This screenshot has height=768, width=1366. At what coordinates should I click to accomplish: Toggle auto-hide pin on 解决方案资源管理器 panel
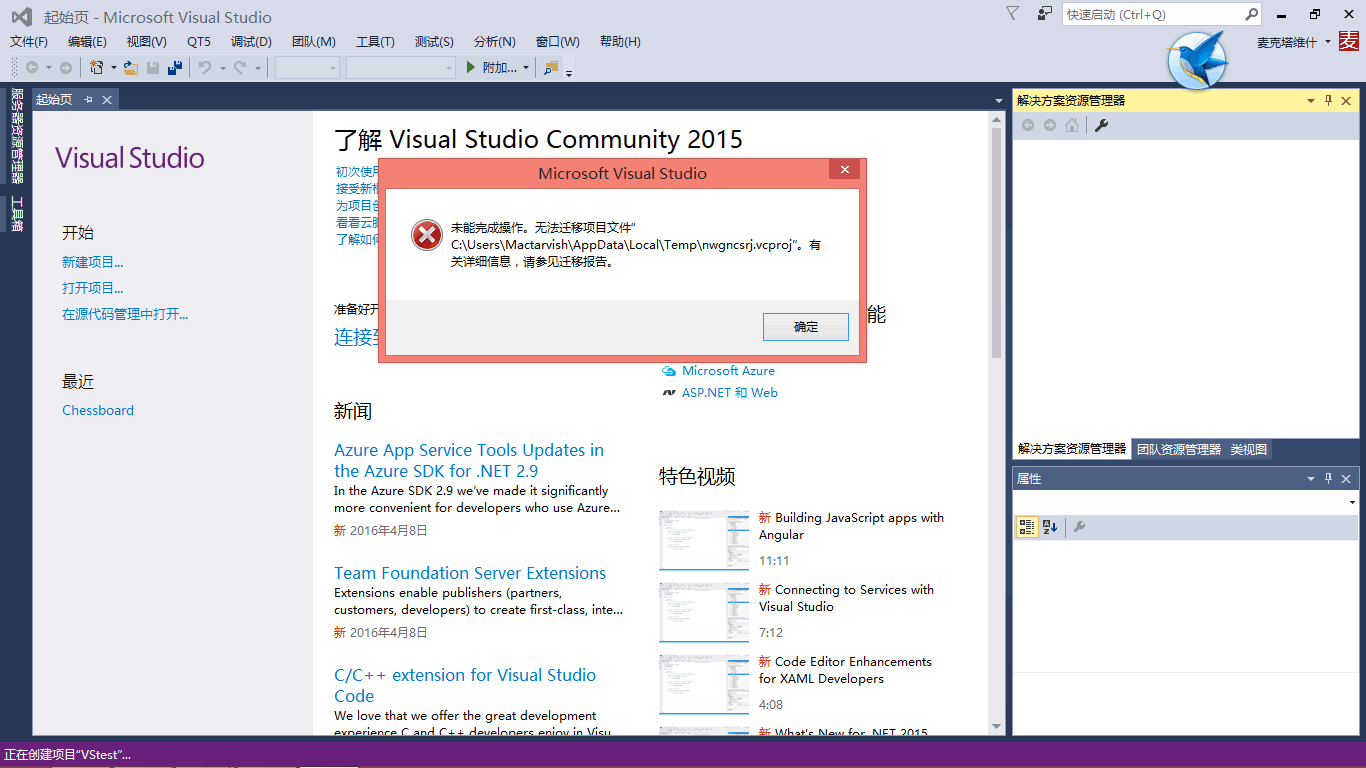point(1329,101)
